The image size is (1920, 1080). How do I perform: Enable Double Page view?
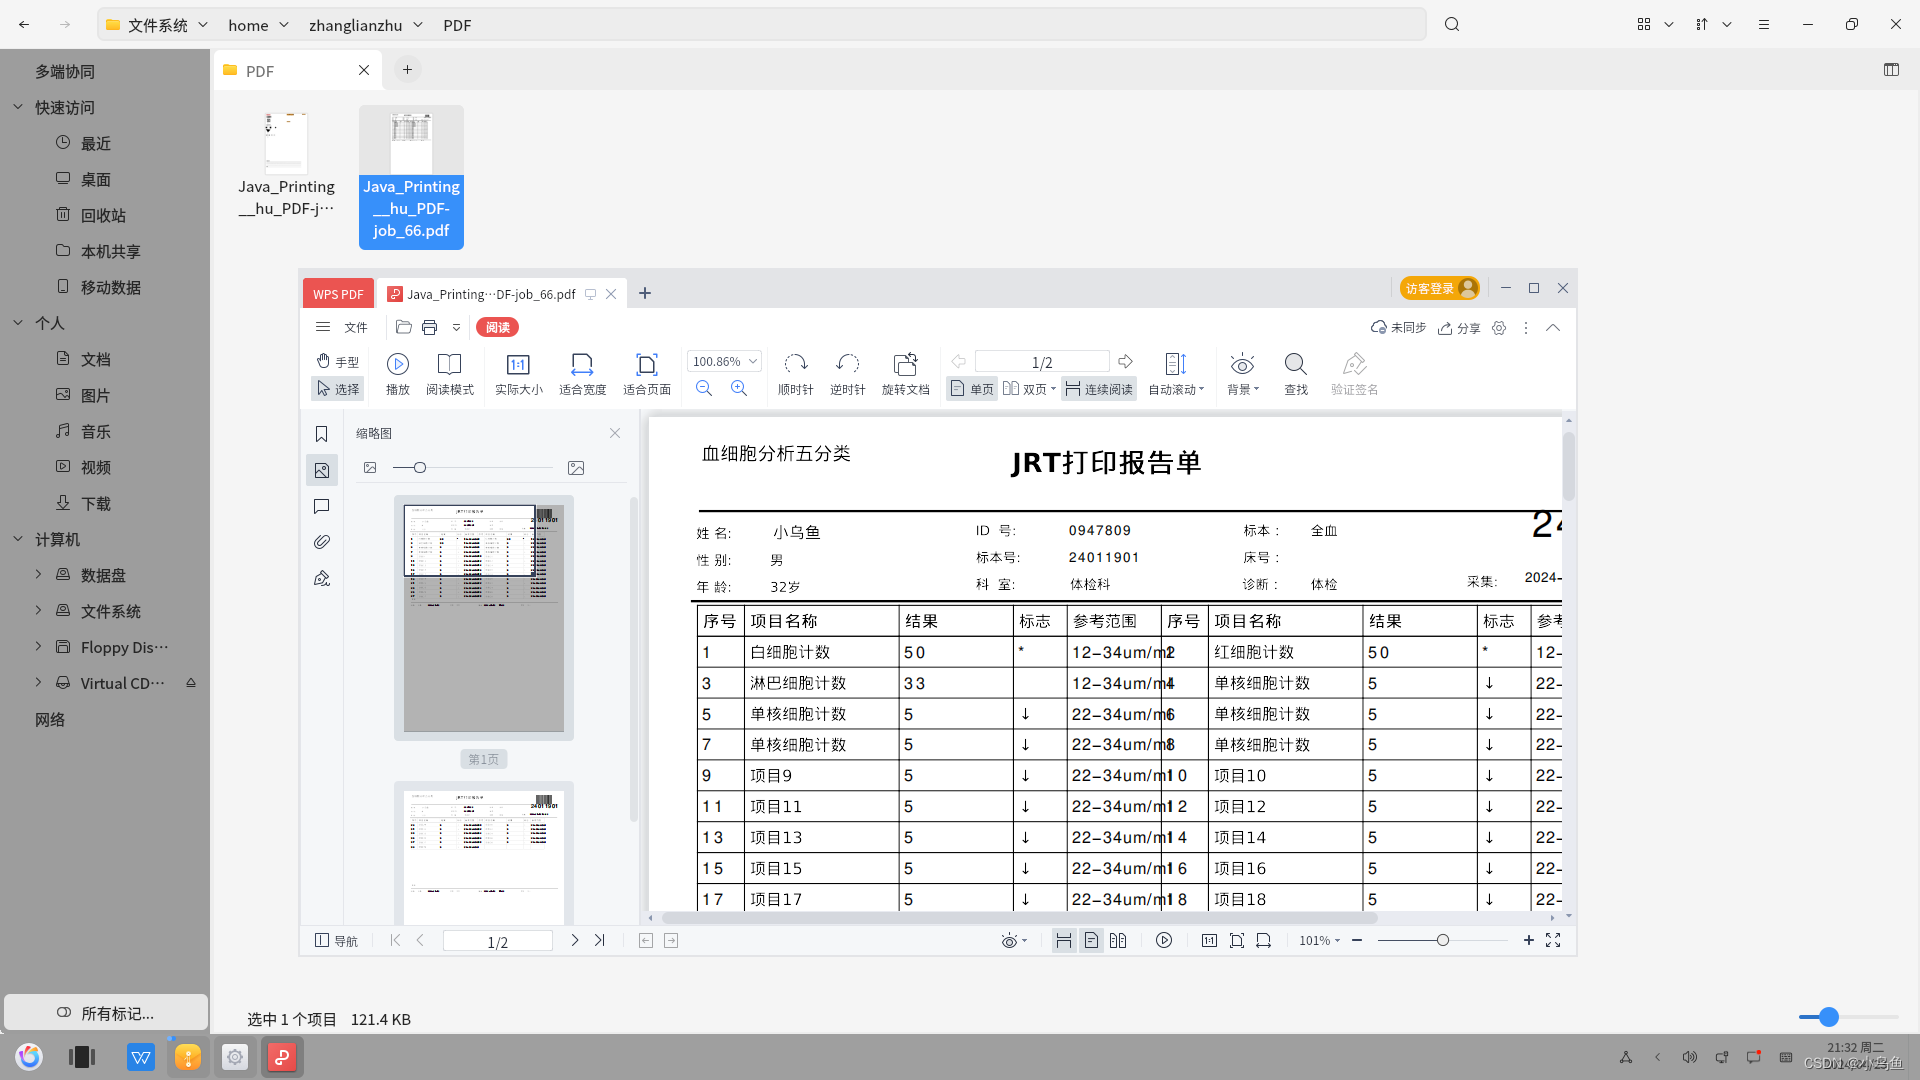(1029, 389)
